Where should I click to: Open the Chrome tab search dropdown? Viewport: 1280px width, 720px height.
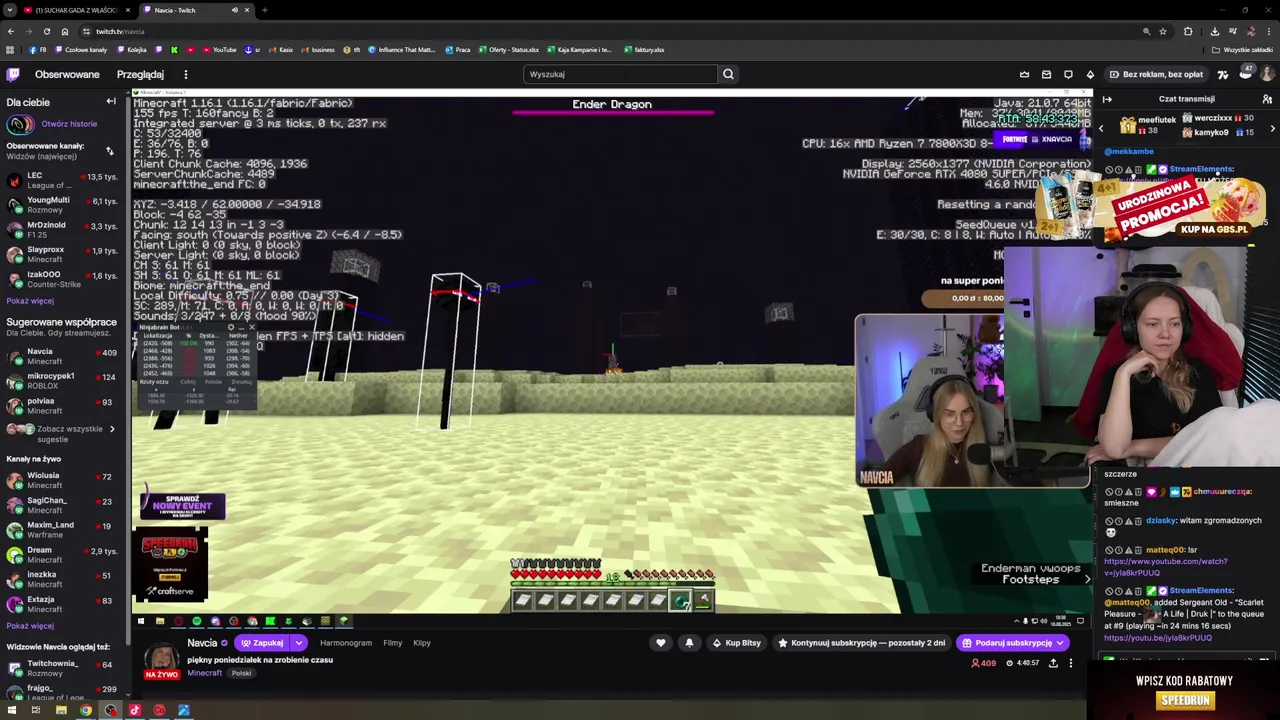(9, 10)
